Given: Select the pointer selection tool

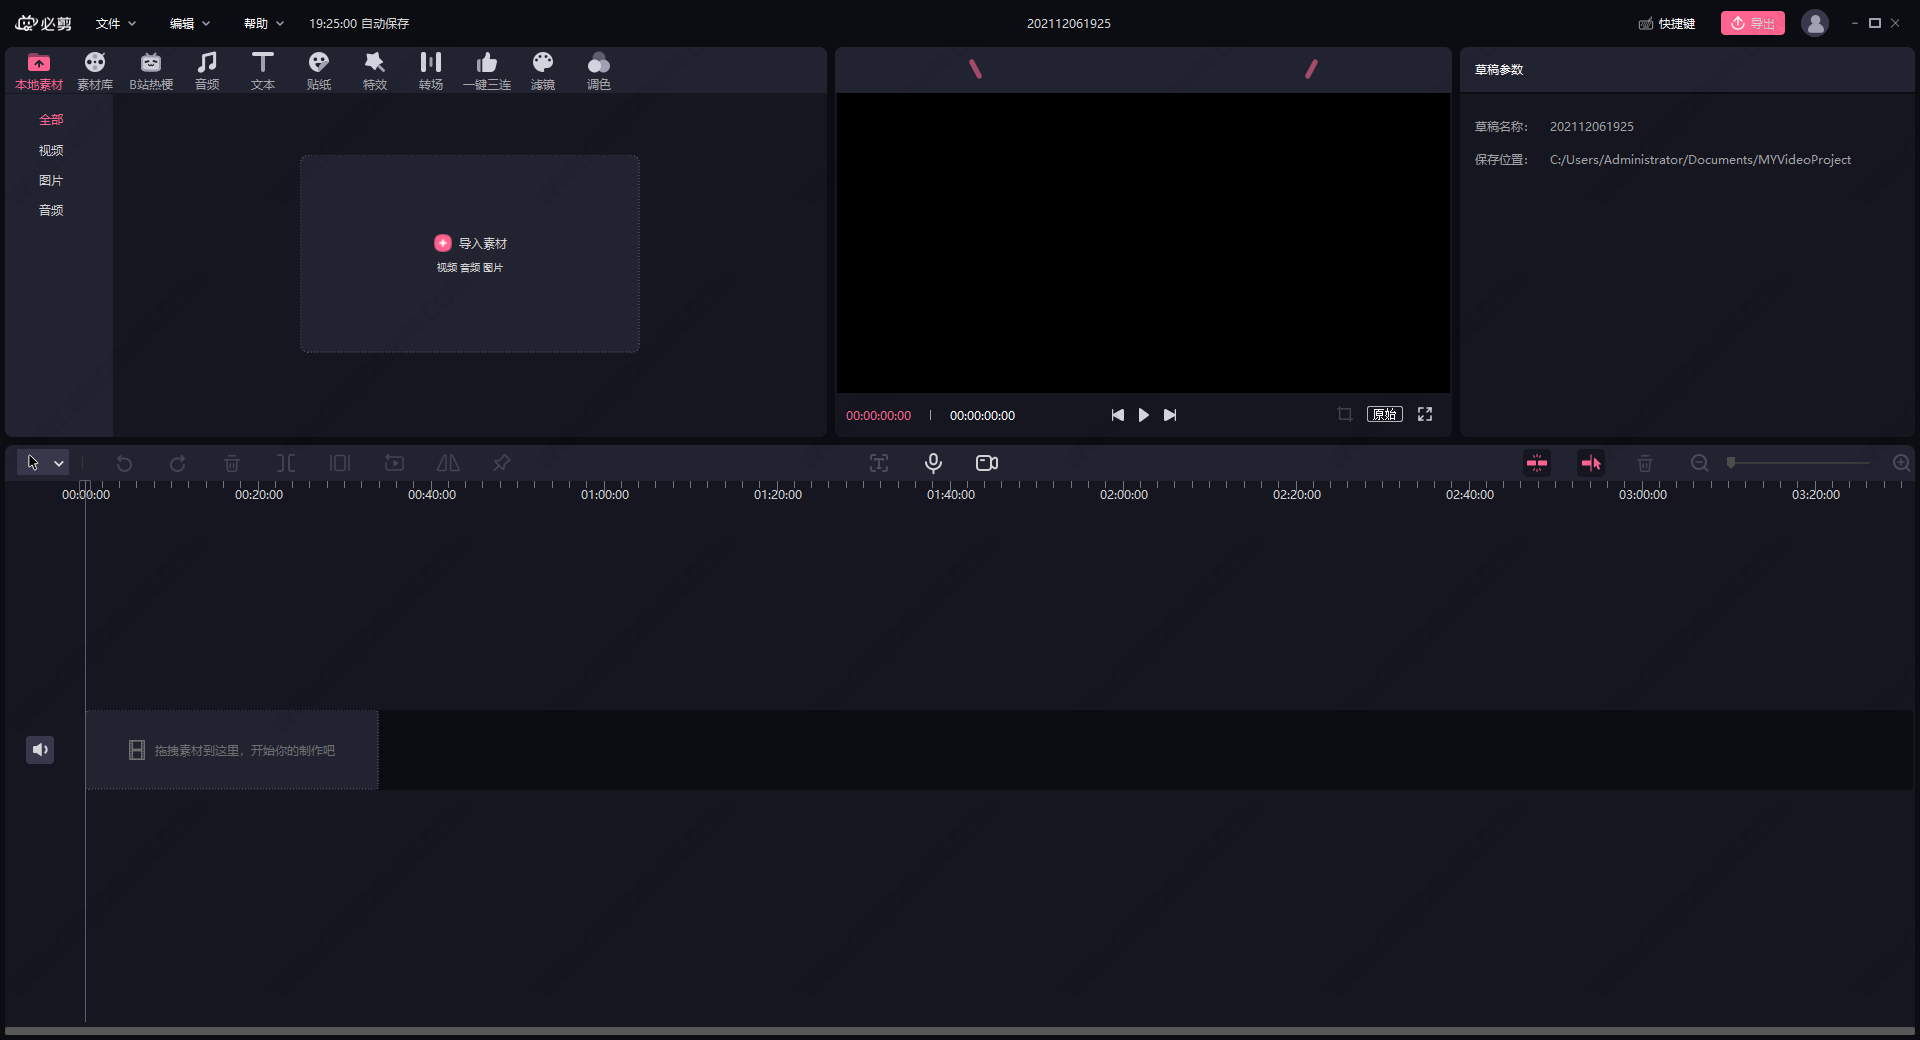Looking at the screenshot, I should (33, 463).
